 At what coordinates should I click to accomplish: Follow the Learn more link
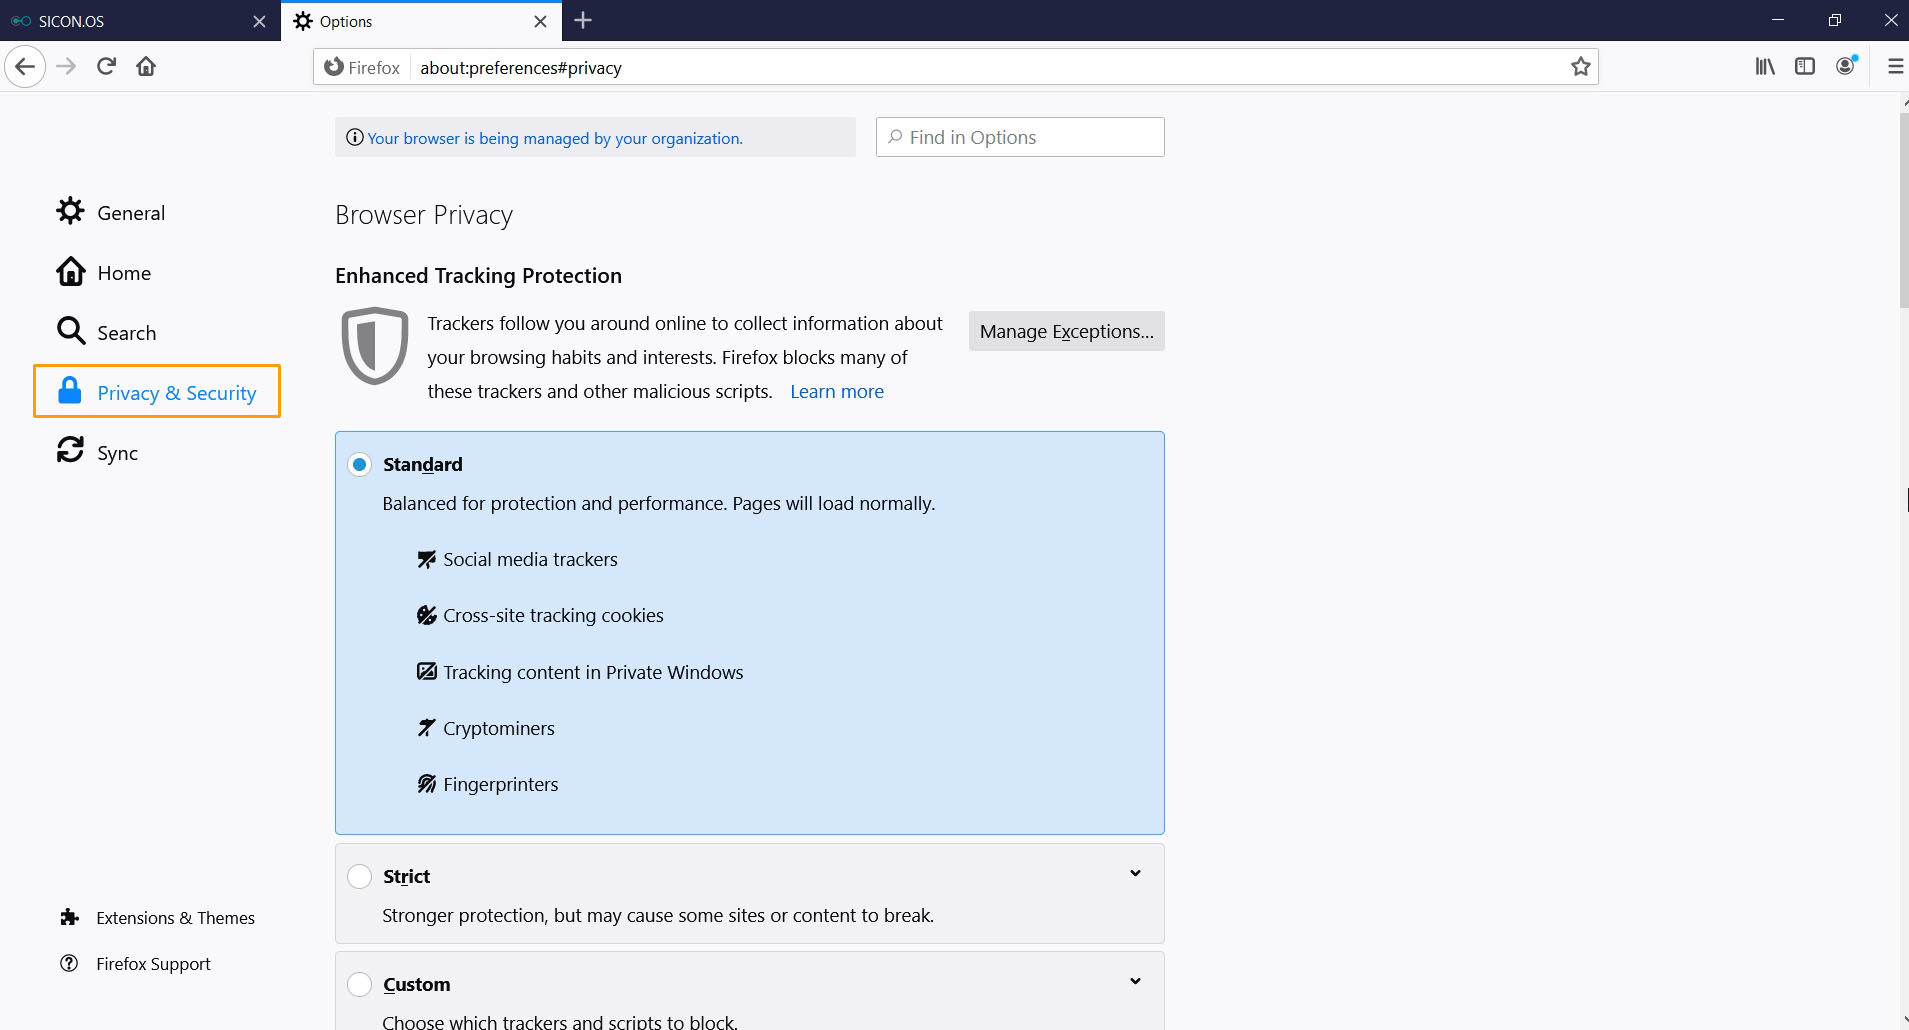tap(837, 392)
